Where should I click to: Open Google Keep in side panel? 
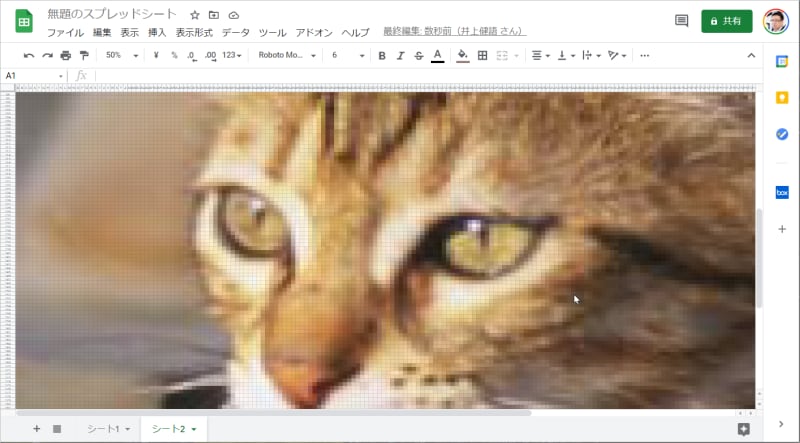click(x=782, y=97)
